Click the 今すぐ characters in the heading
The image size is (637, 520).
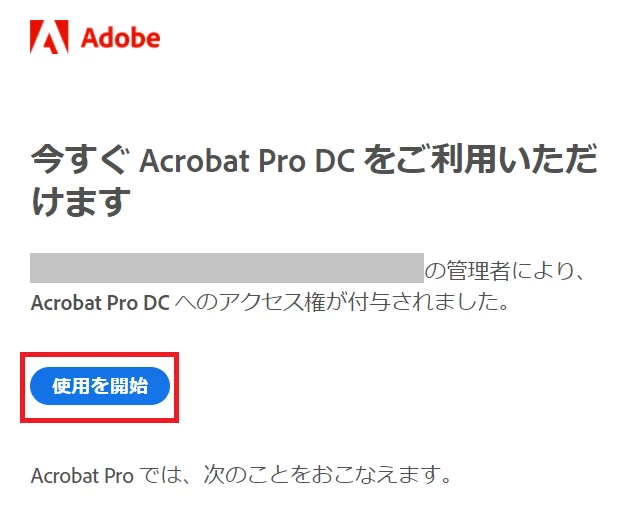[80, 159]
